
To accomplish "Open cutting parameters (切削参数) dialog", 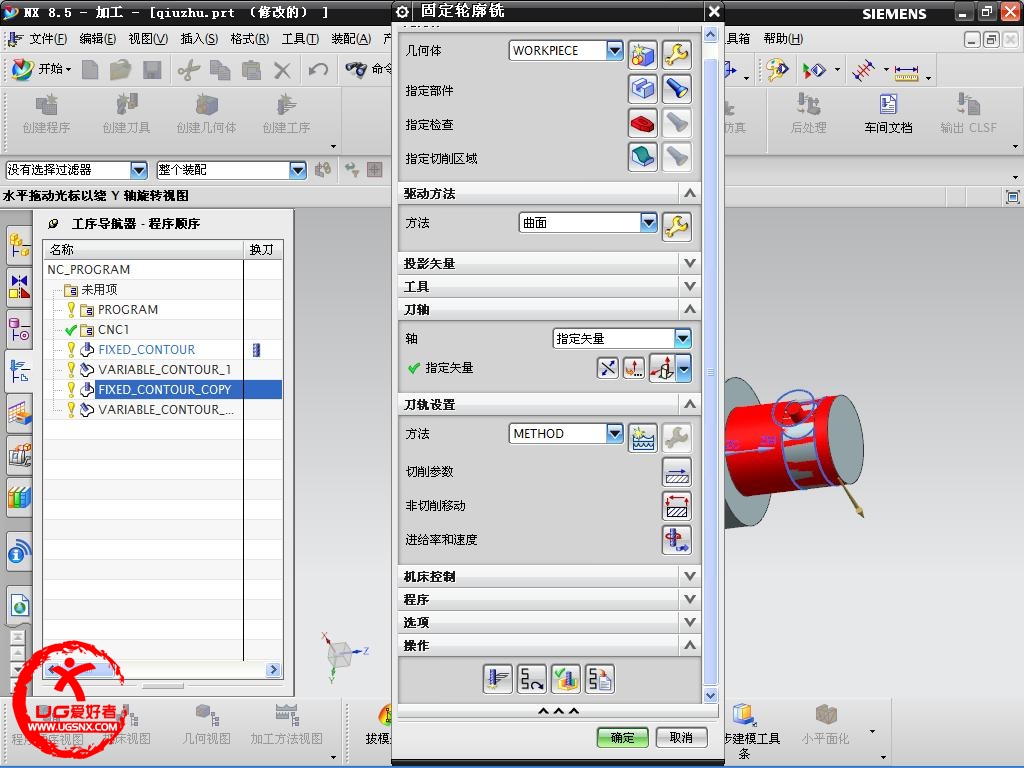I will click(677, 472).
